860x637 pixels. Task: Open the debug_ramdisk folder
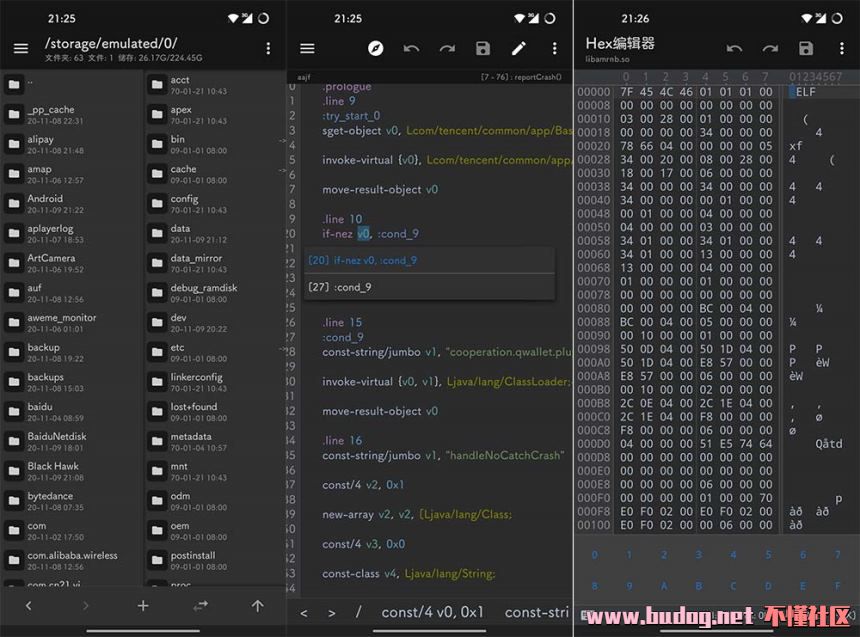[x=203, y=293]
